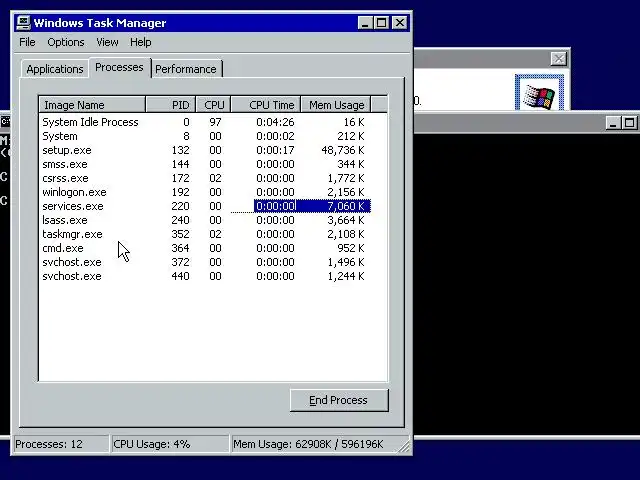Open the Options menu
The image size is (640, 480).
tap(66, 42)
